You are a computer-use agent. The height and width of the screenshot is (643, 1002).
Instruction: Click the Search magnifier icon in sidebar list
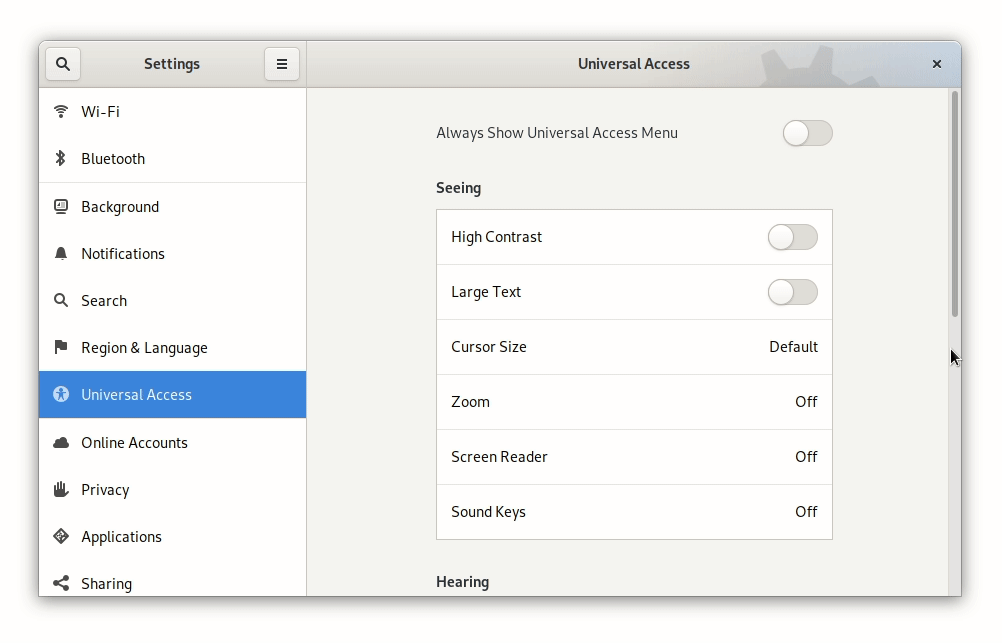(61, 300)
